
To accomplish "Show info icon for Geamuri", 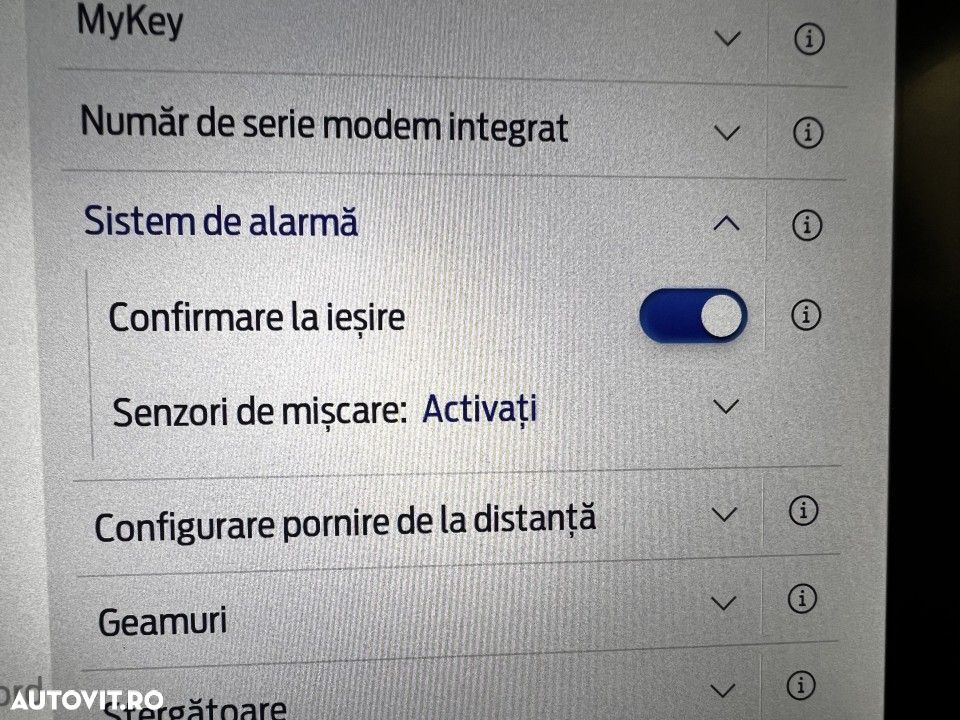I will (x=802, y=600).
